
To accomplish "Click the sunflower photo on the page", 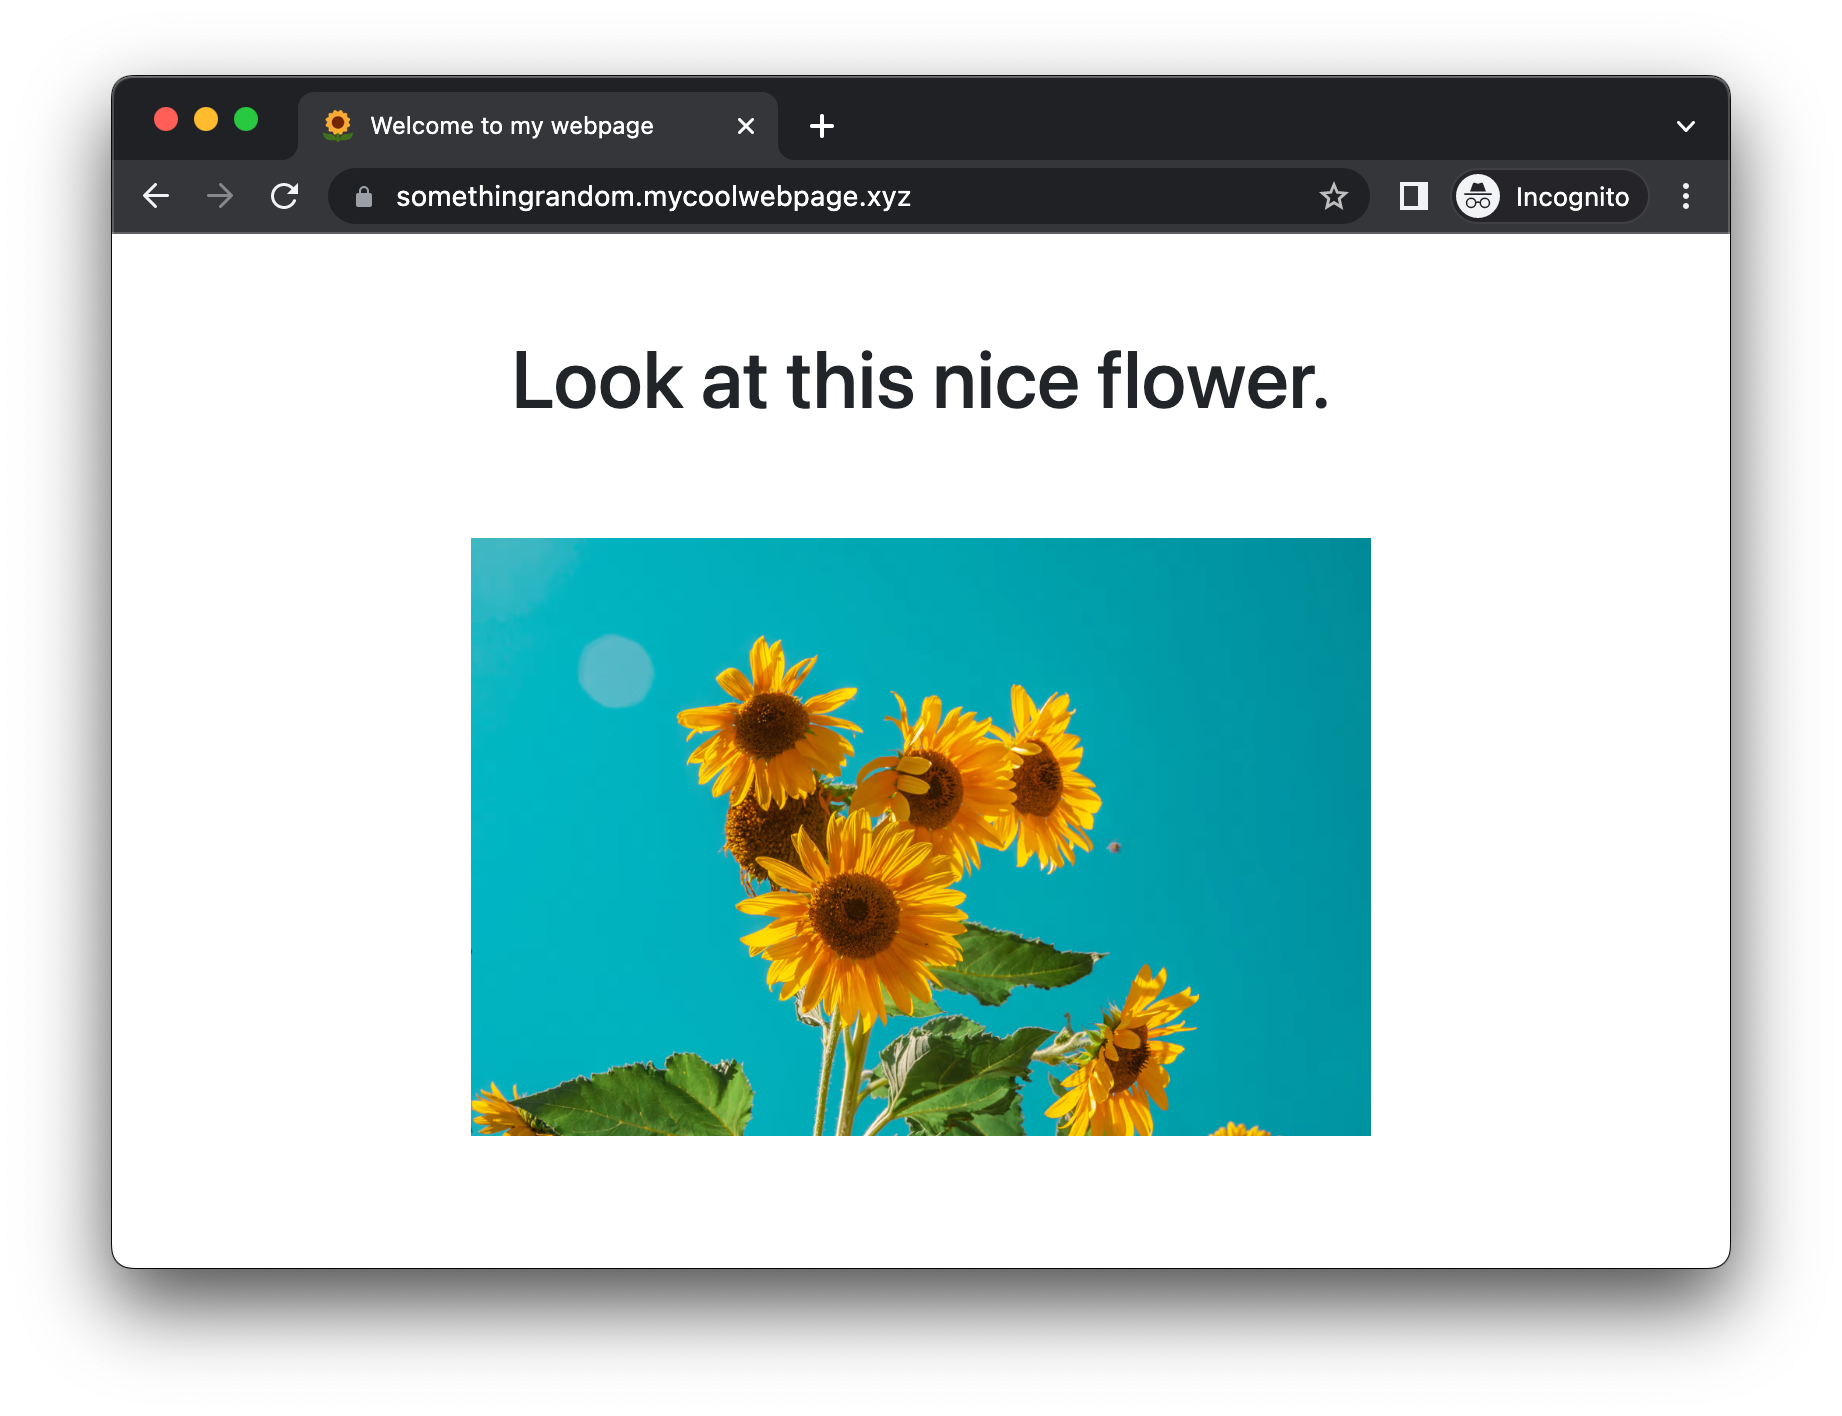I will pos(921,837).
